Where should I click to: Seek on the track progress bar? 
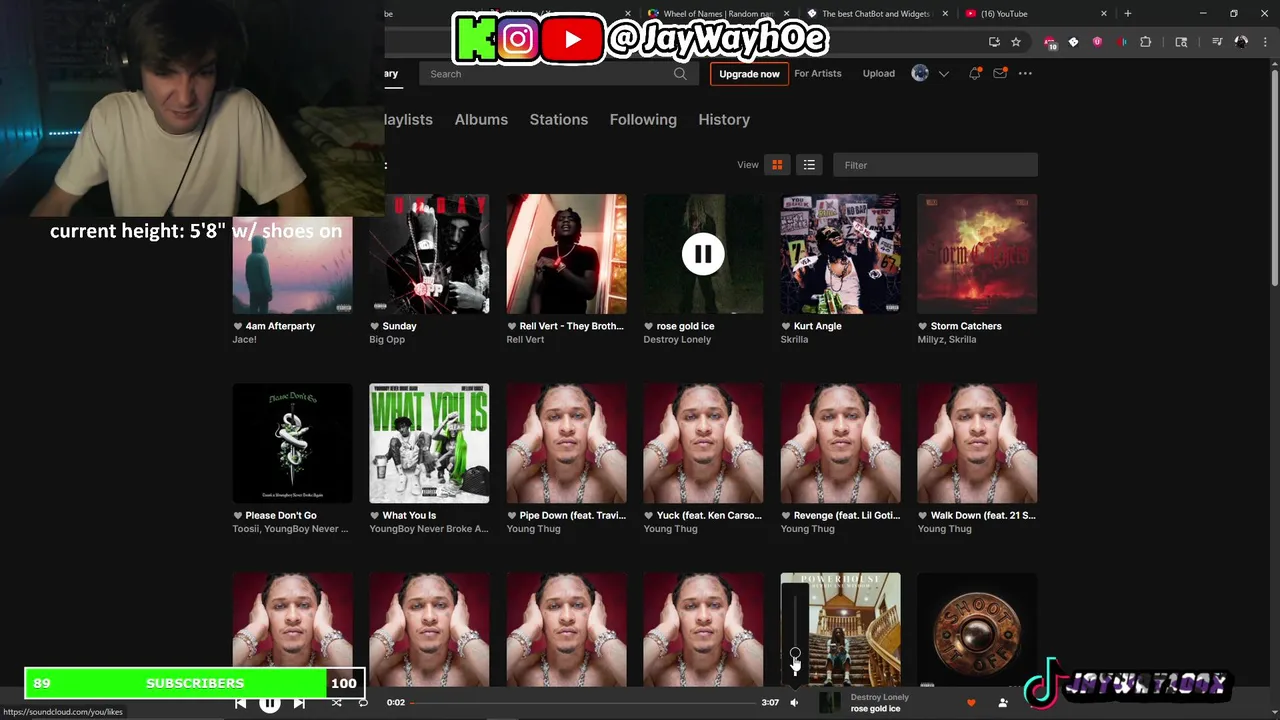(x=583, y=703)
